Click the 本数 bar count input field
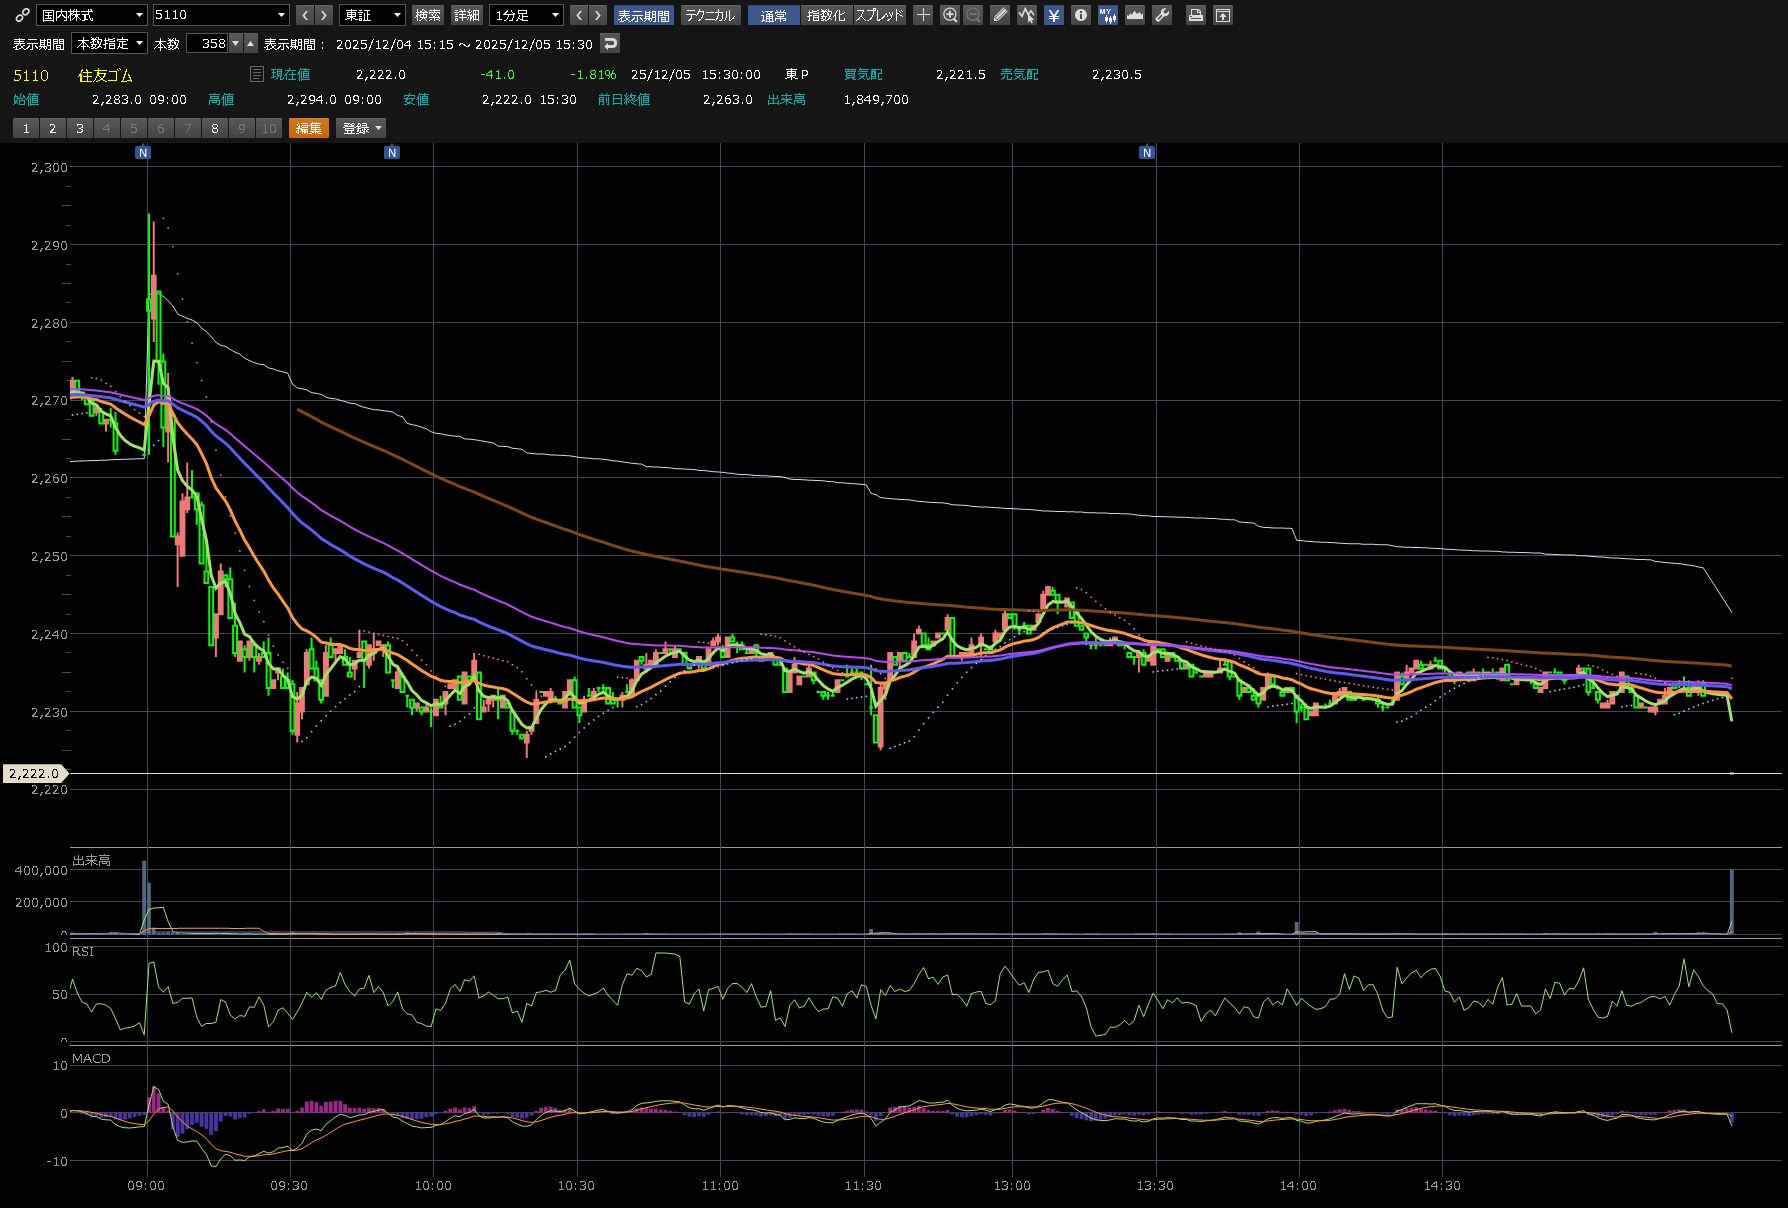 pos(208,44)
